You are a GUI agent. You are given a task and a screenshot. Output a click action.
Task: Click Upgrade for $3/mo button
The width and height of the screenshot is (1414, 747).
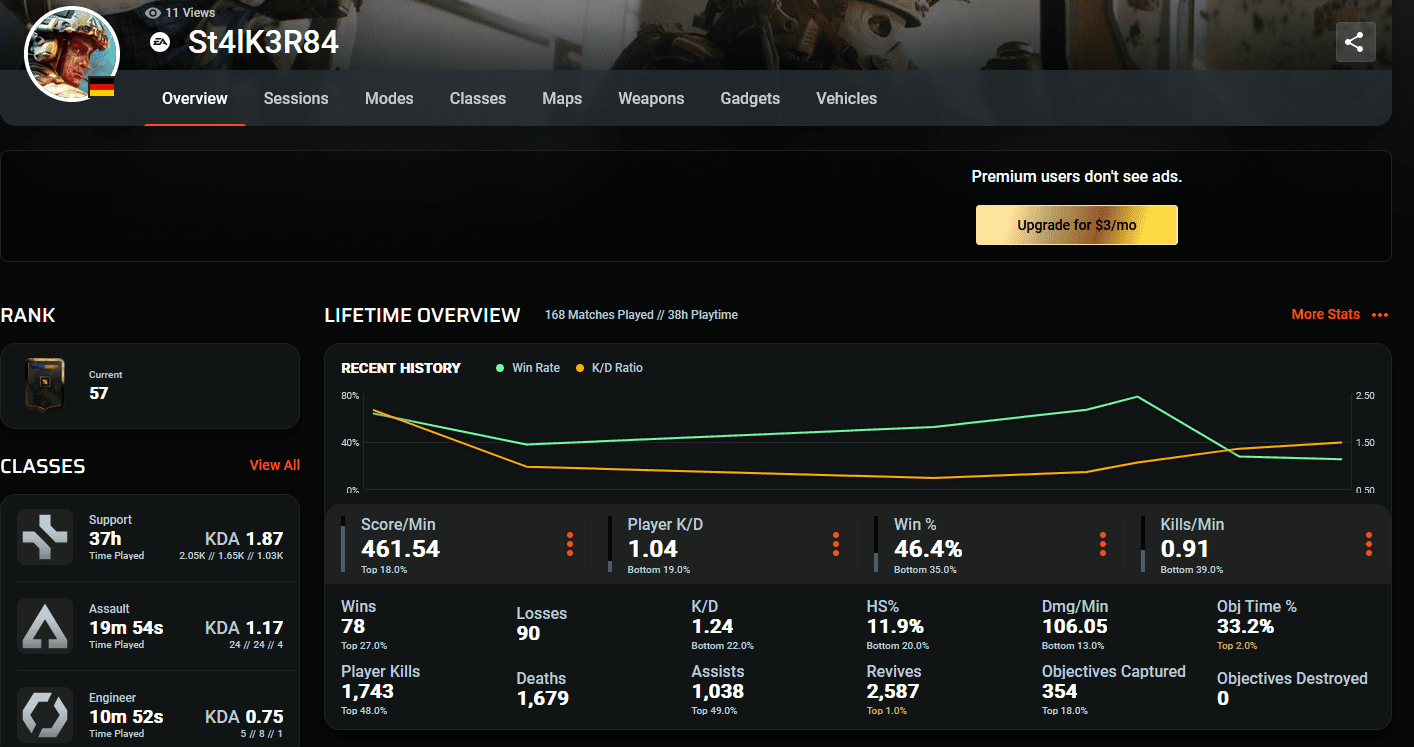[x=1077, y=225]
